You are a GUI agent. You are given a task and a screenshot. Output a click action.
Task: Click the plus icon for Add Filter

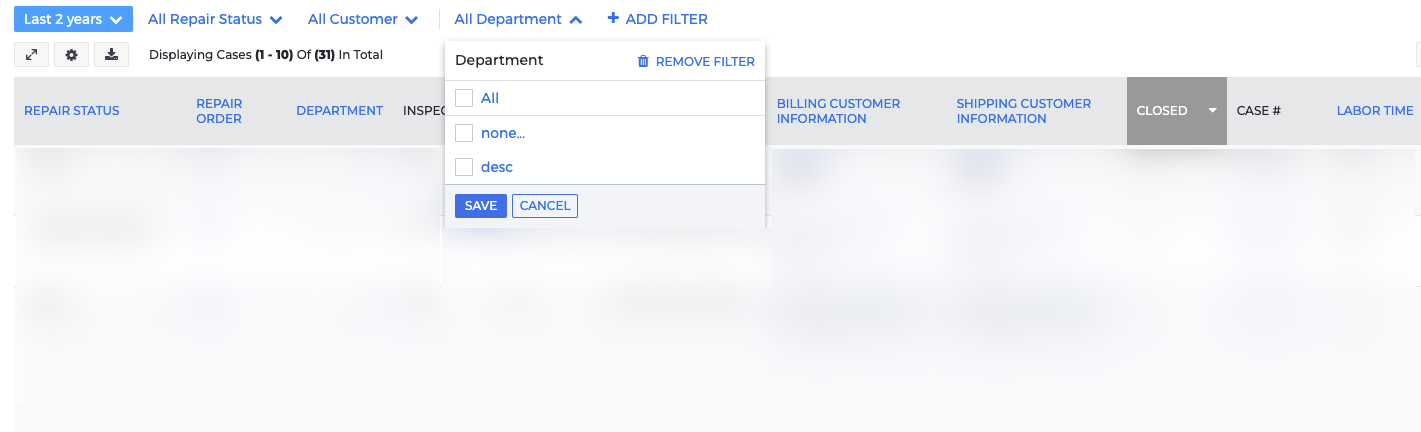613,18
